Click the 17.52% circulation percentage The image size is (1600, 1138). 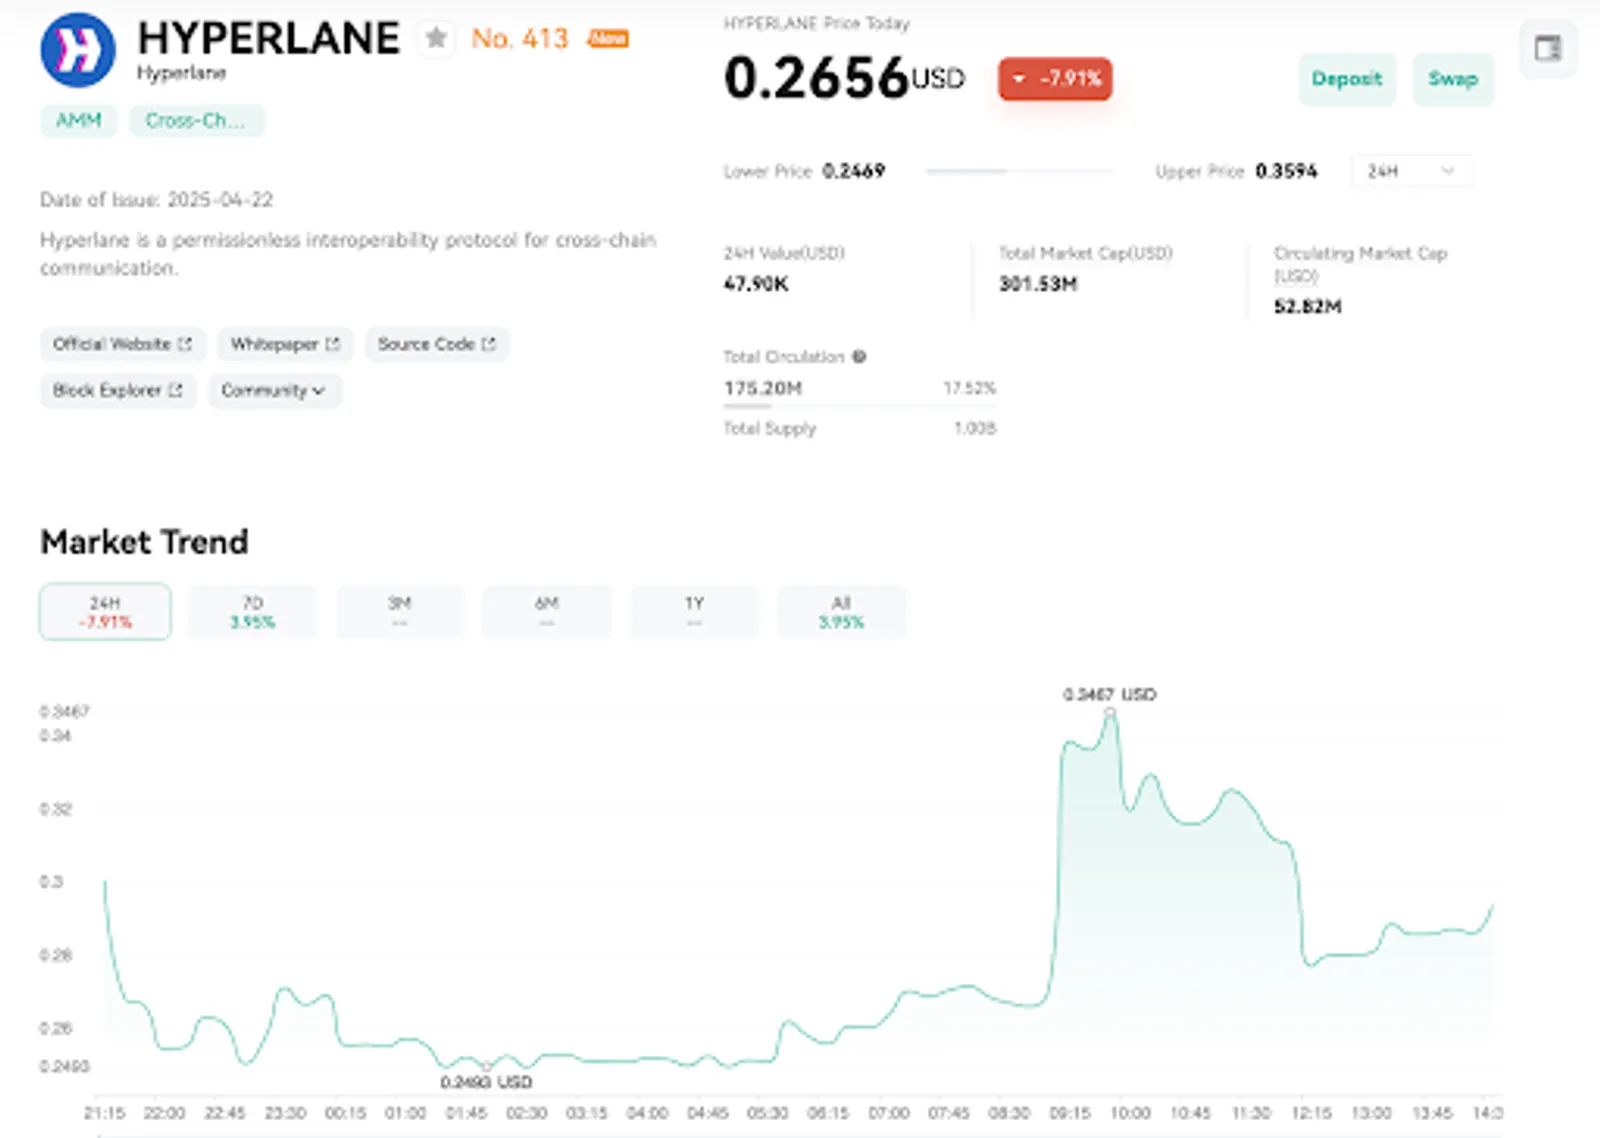coord(970,388)
